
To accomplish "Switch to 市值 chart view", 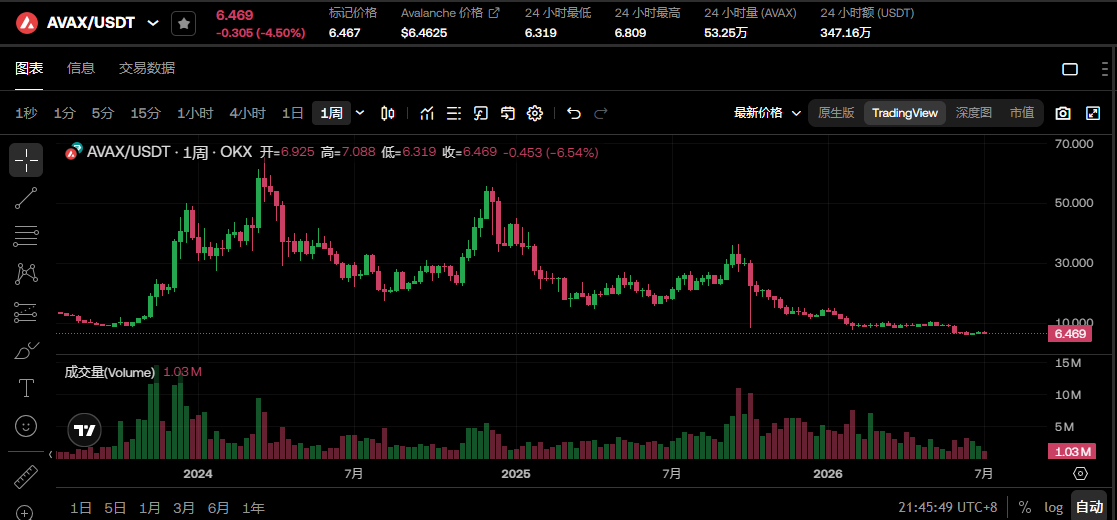I will click(1022, 113).
